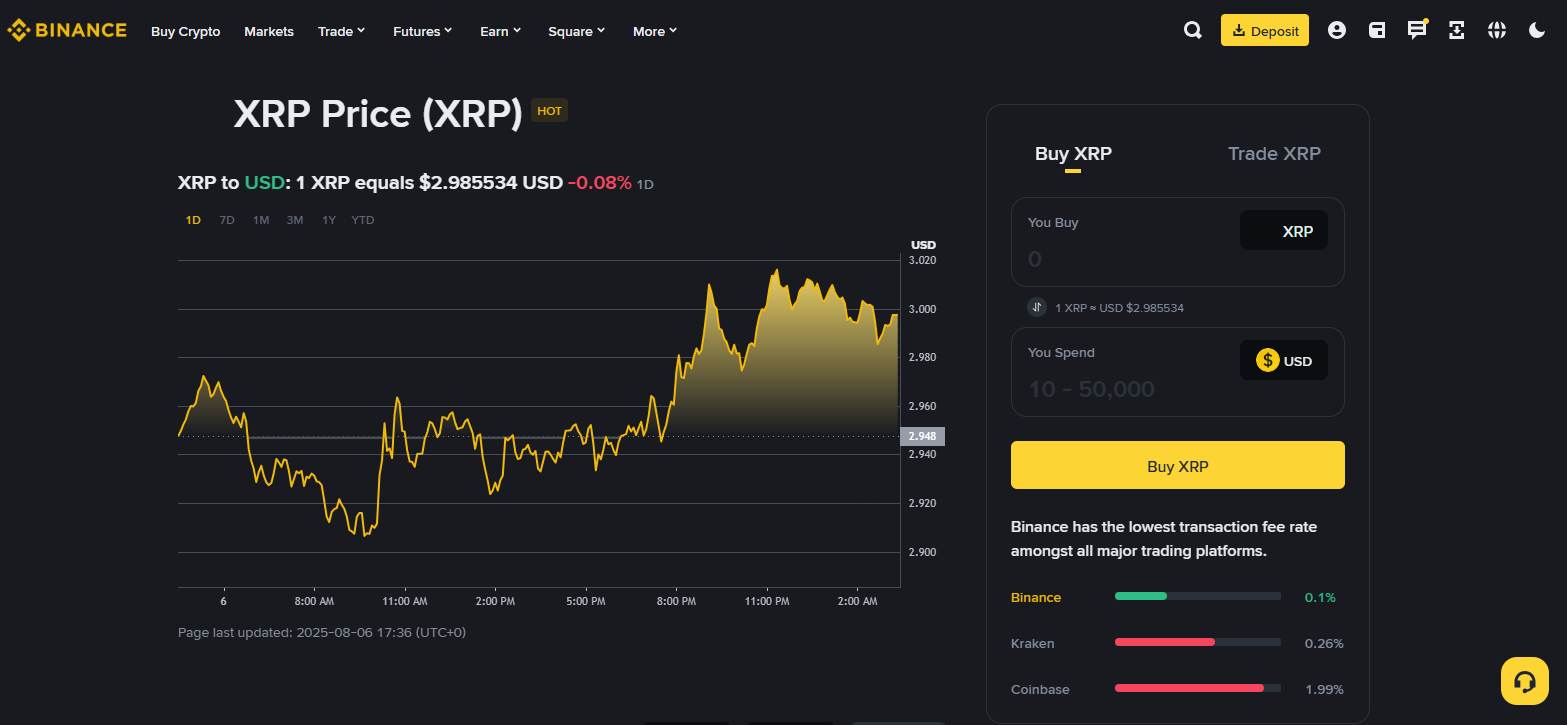The image size is (1567, 725).
Task: Click the '1 XRP ≈ USD $2.985534' rate text
Action: pos(1120,308)
